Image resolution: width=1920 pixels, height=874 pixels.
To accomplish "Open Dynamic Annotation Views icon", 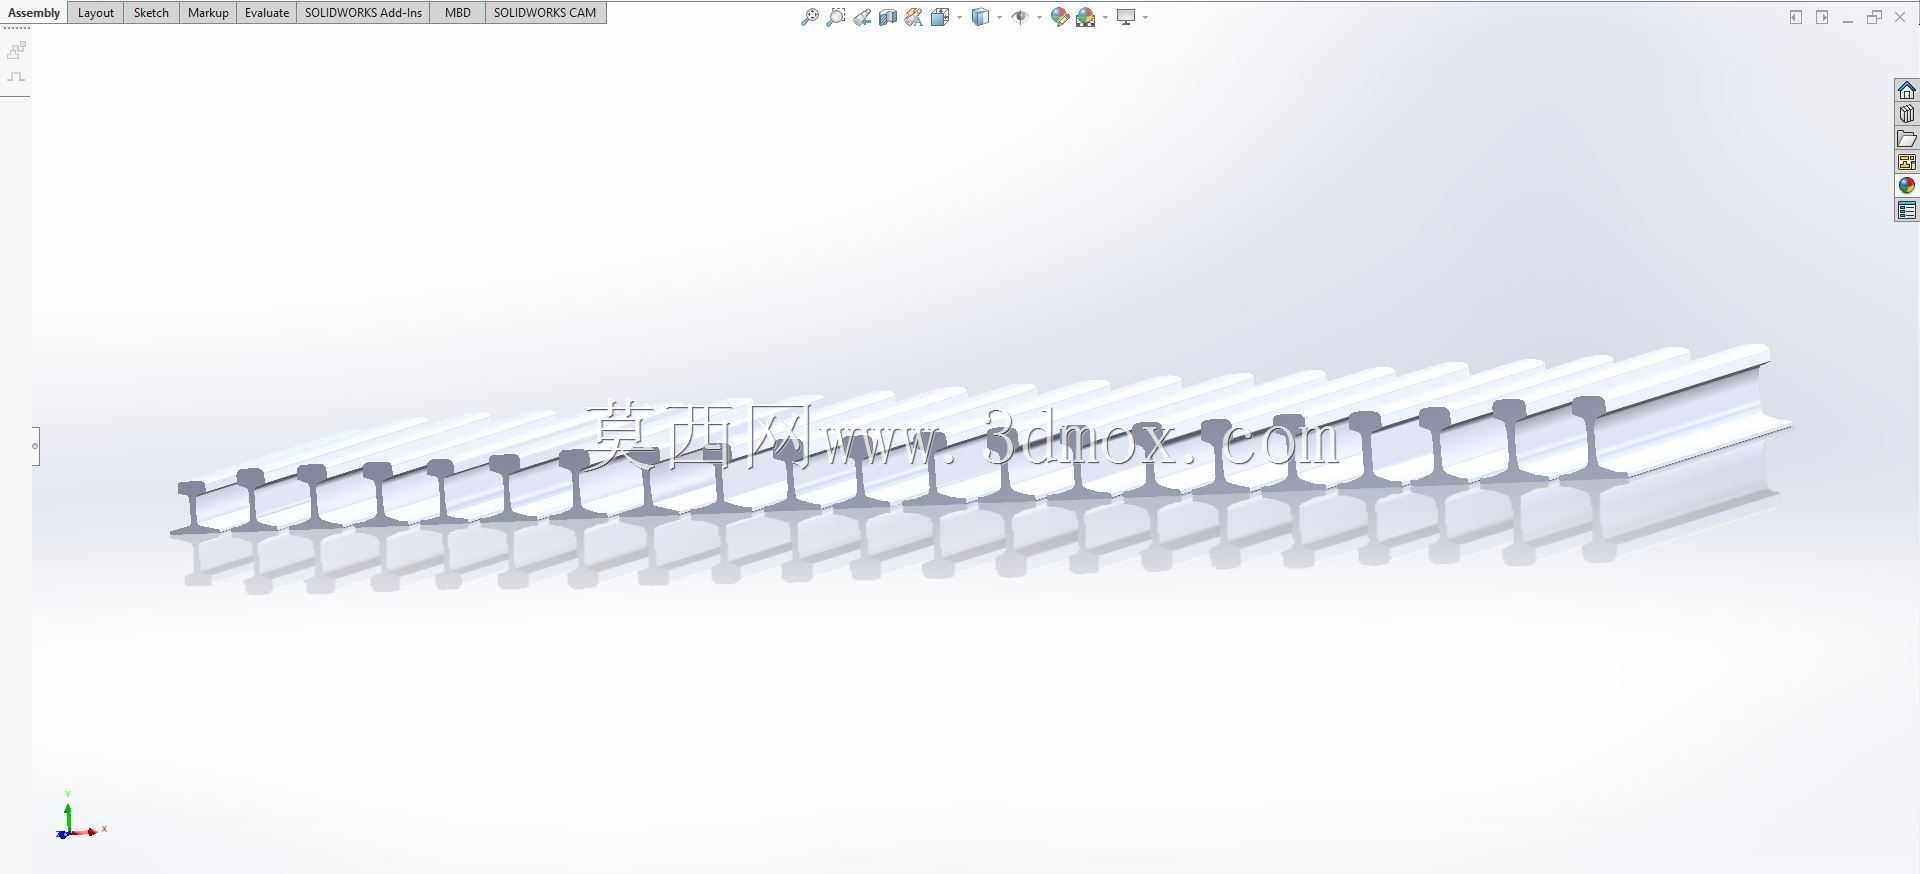I will click(x=914, y=17).
